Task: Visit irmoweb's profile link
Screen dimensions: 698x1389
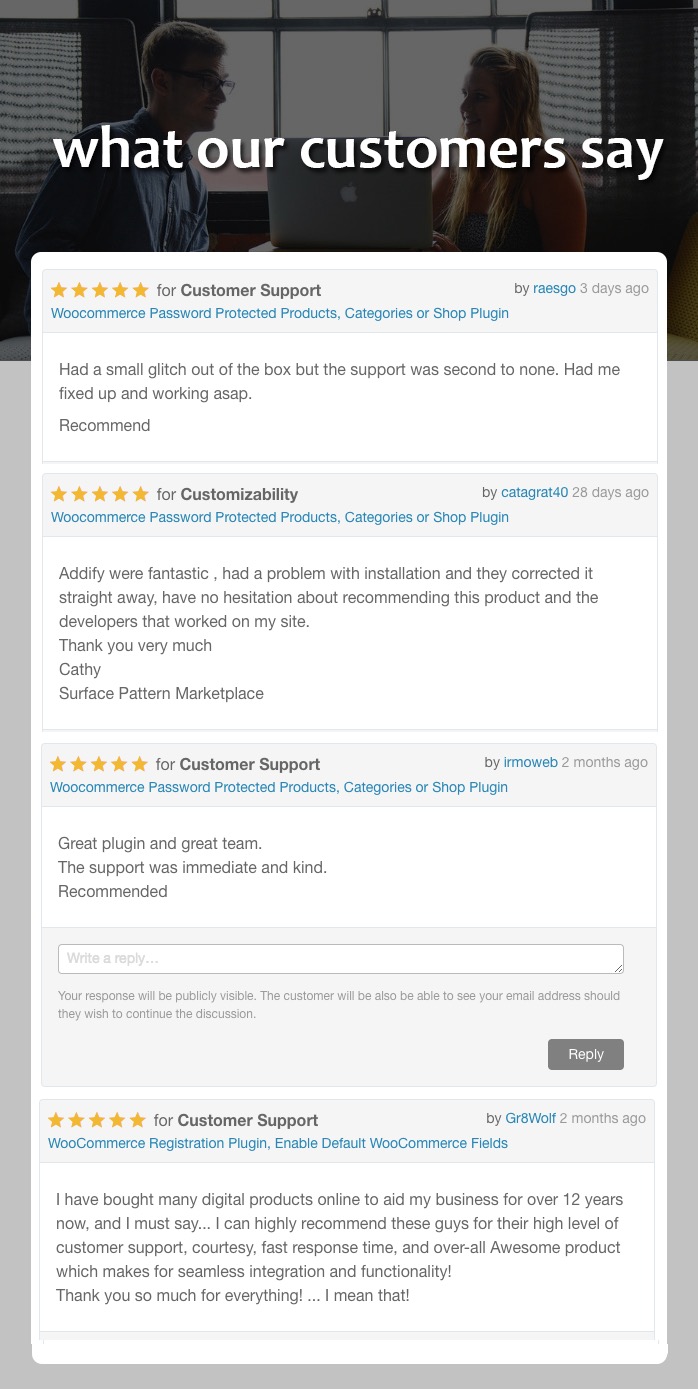Action: (x=531, y=762)
